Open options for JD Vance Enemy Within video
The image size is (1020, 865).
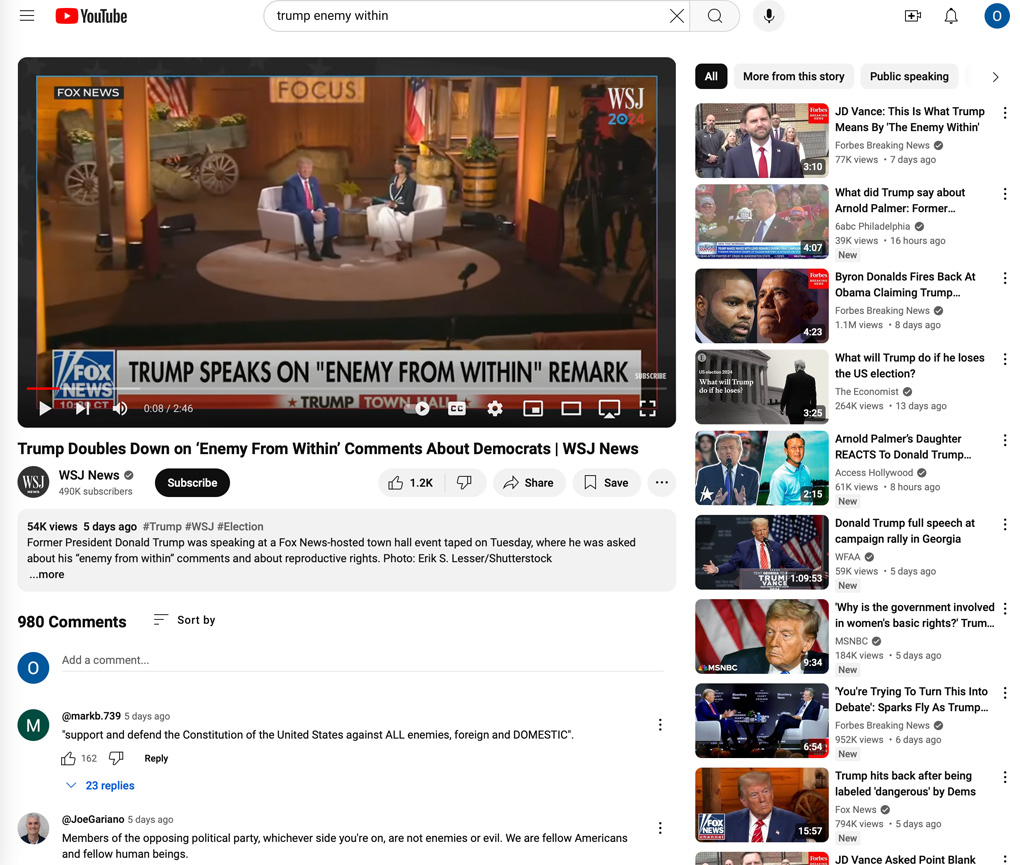[1005, 113]
